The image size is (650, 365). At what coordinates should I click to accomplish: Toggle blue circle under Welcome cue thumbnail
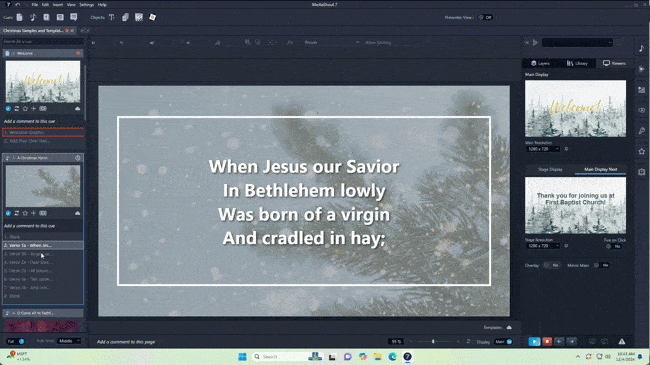point(8,109)
